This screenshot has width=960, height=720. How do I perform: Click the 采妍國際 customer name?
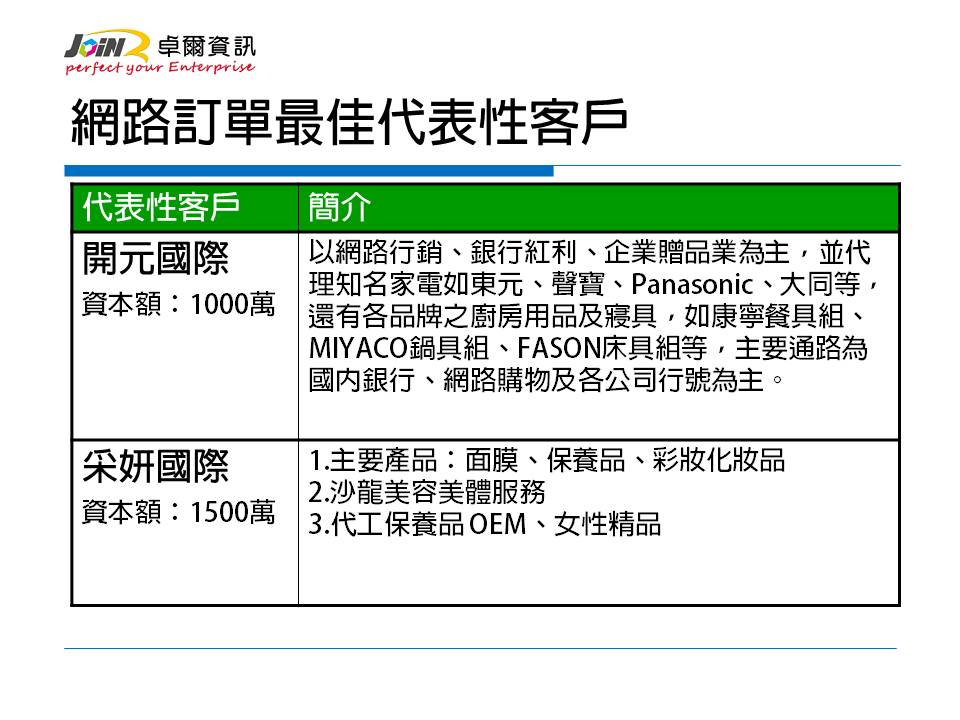tap(155, 467)
